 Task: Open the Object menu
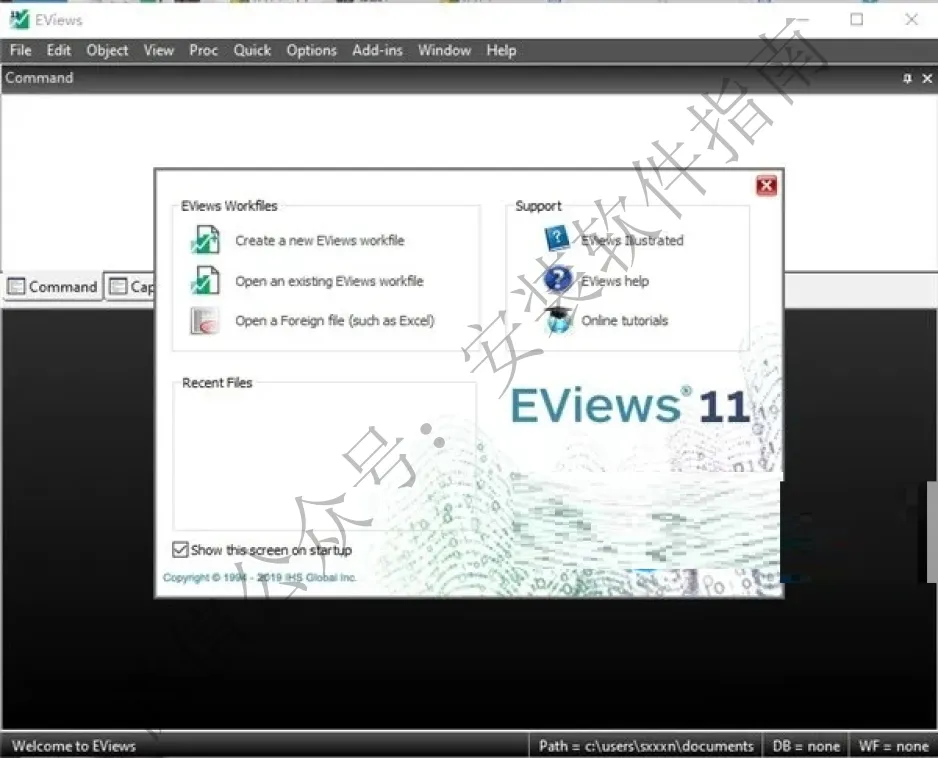(x=107, y=50)
